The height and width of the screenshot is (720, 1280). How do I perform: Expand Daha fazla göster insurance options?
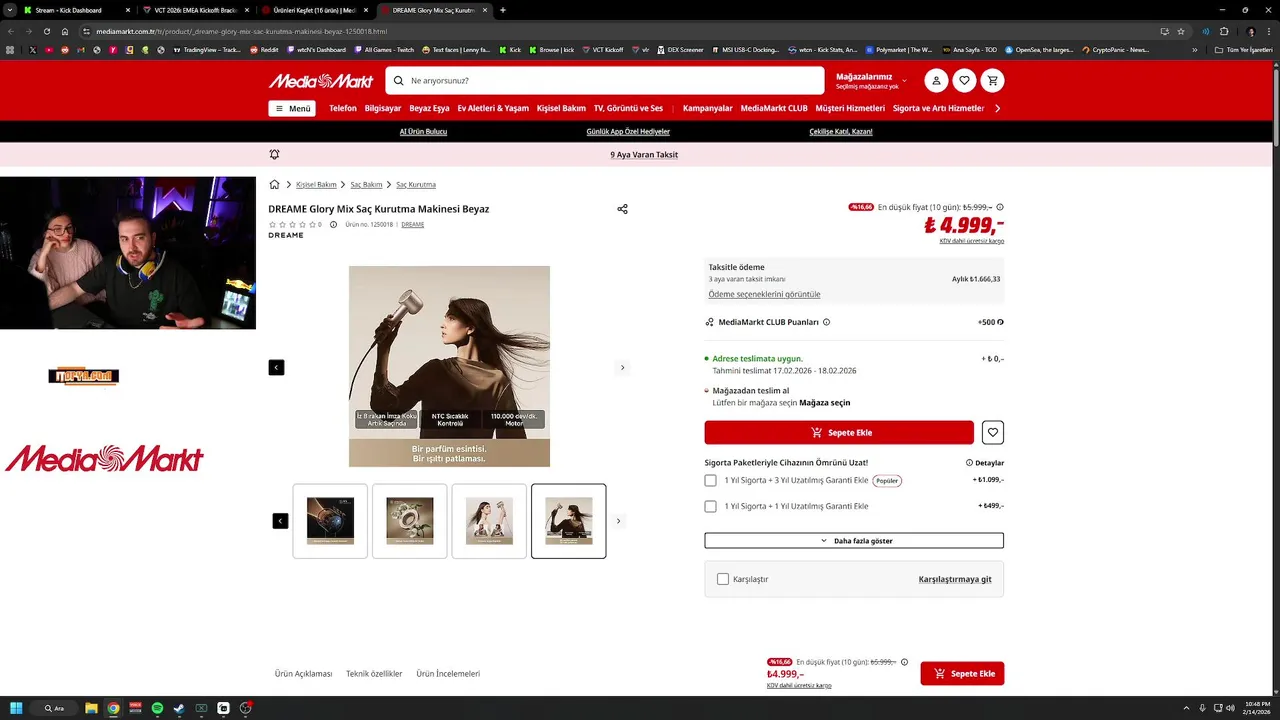pos(854,541)
